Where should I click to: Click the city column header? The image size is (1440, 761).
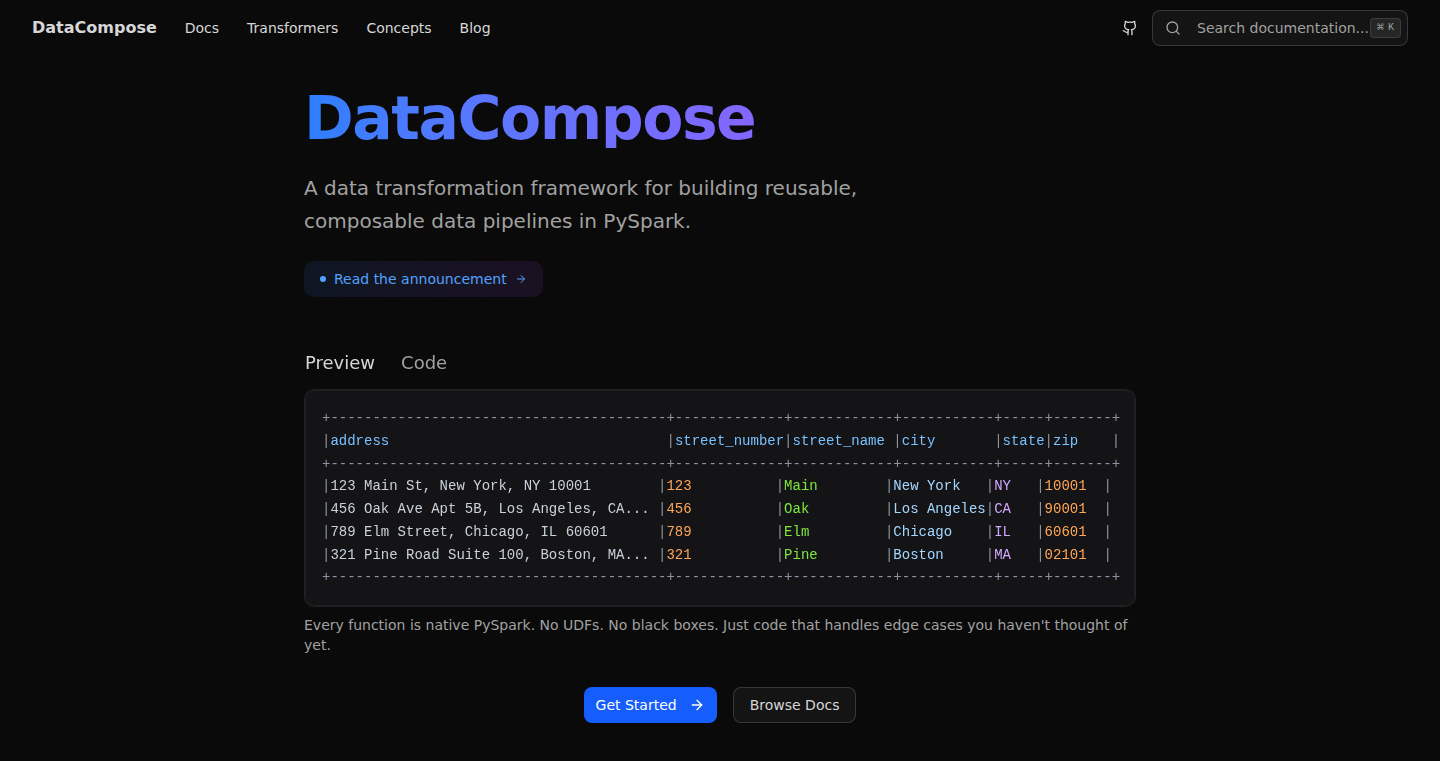[918, 441]
